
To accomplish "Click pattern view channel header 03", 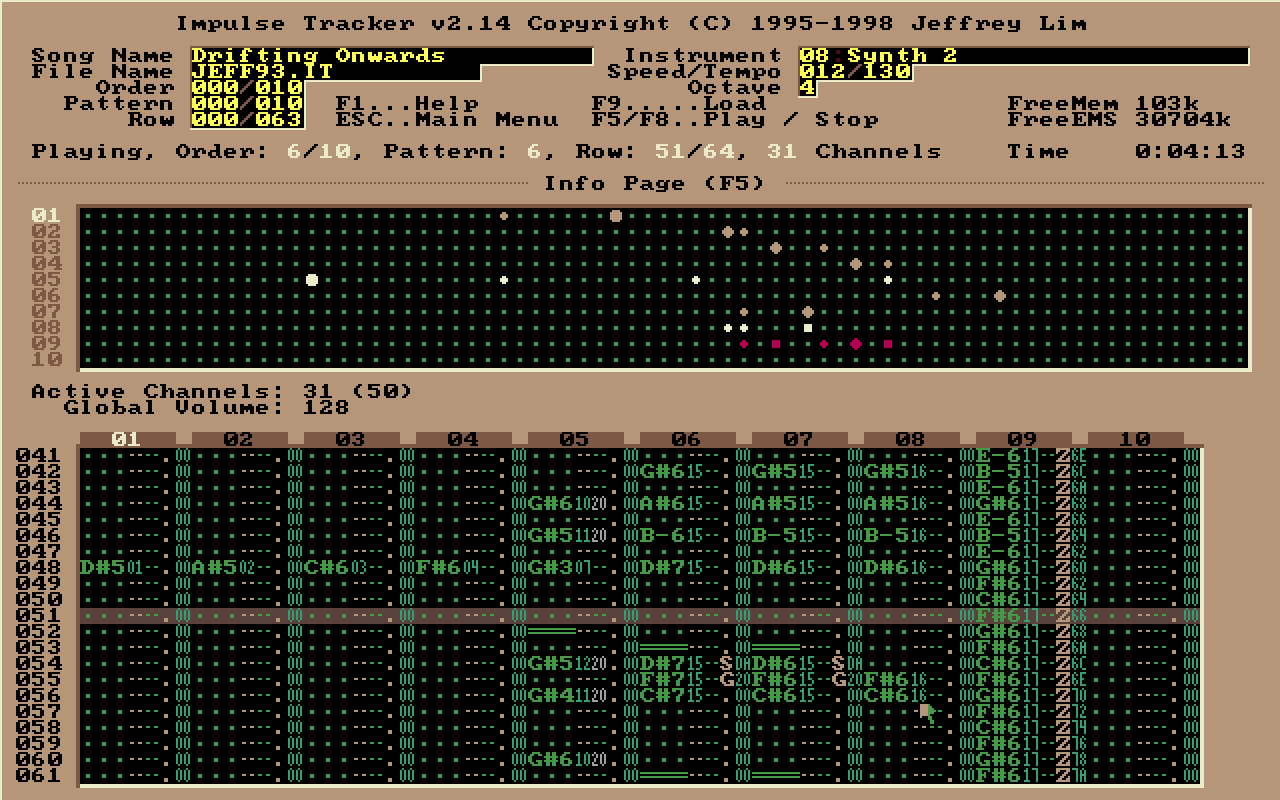I will [351, 439].
